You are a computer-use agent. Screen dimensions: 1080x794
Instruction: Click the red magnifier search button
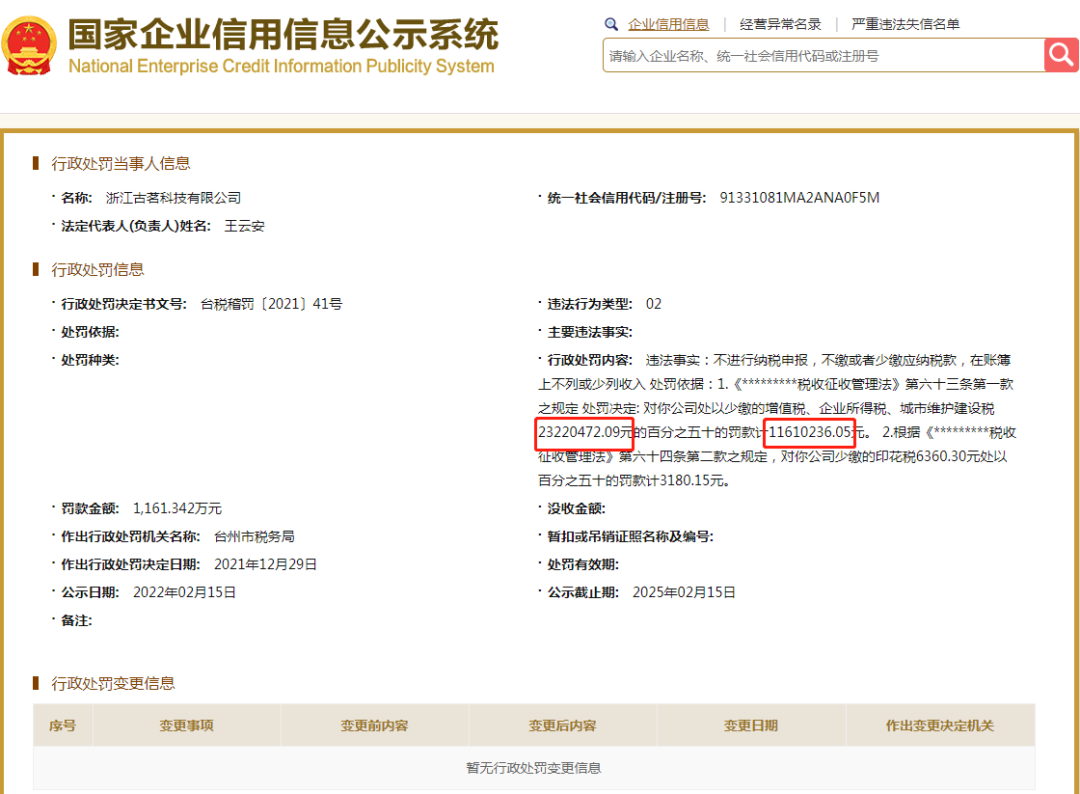pos(1060,55)
